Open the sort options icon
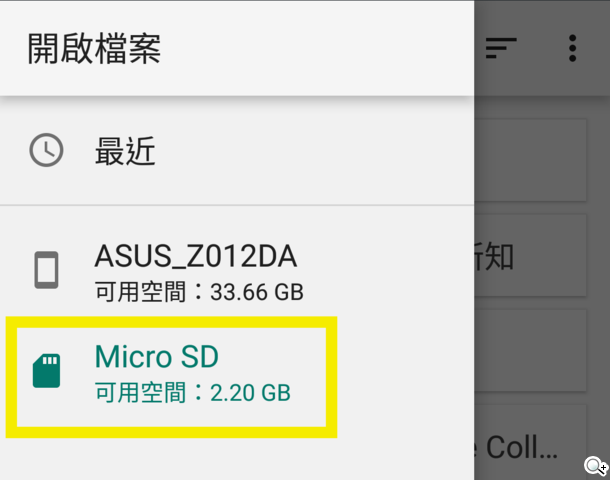The height and width of the screenshot is (480, 610). 501,48
